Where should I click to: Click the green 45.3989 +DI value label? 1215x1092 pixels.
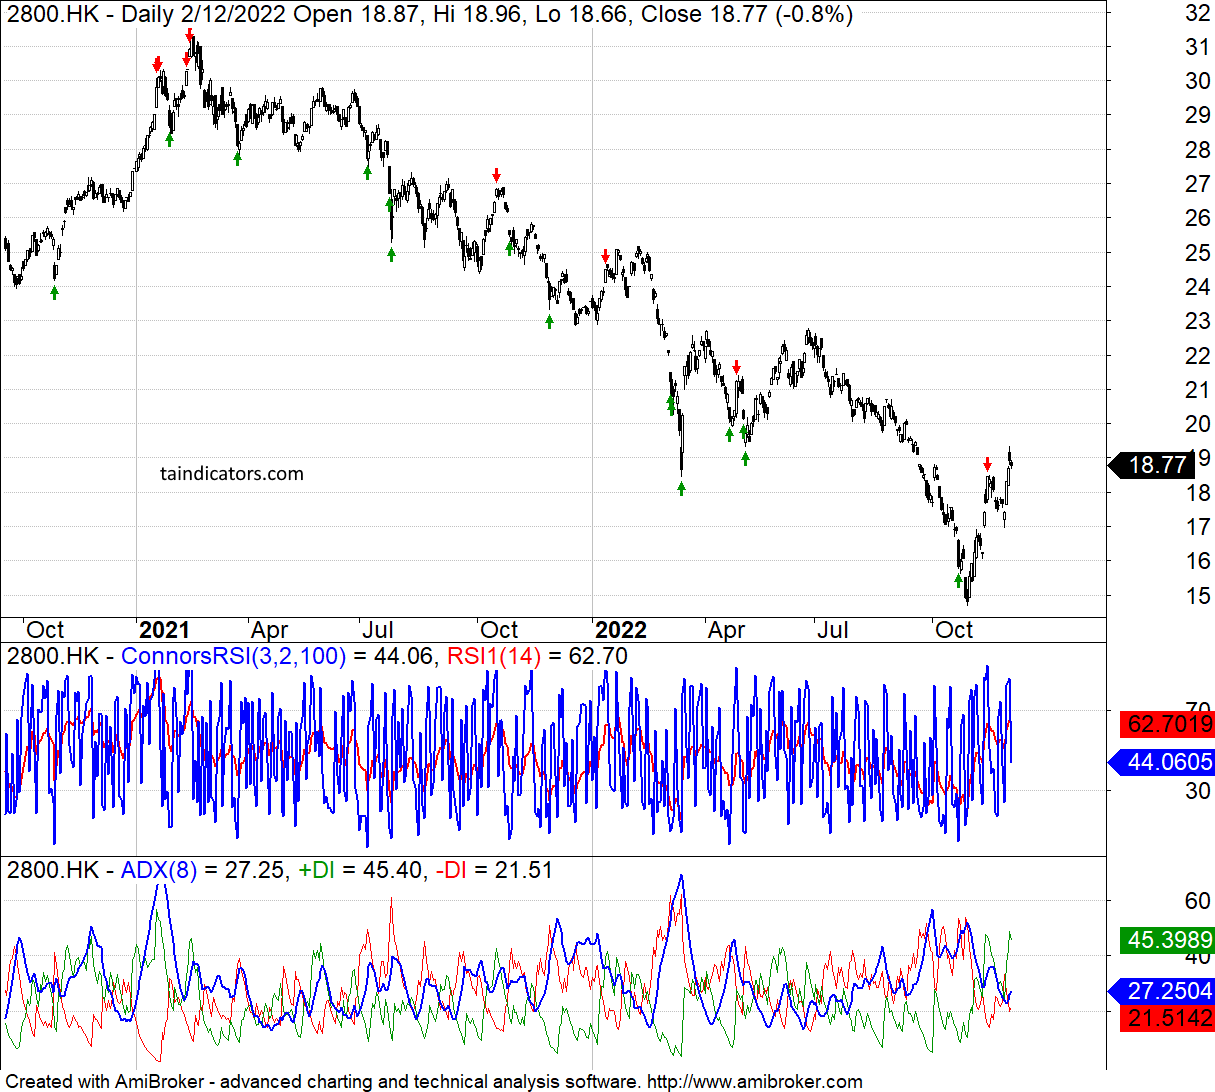pos(1167,940)
